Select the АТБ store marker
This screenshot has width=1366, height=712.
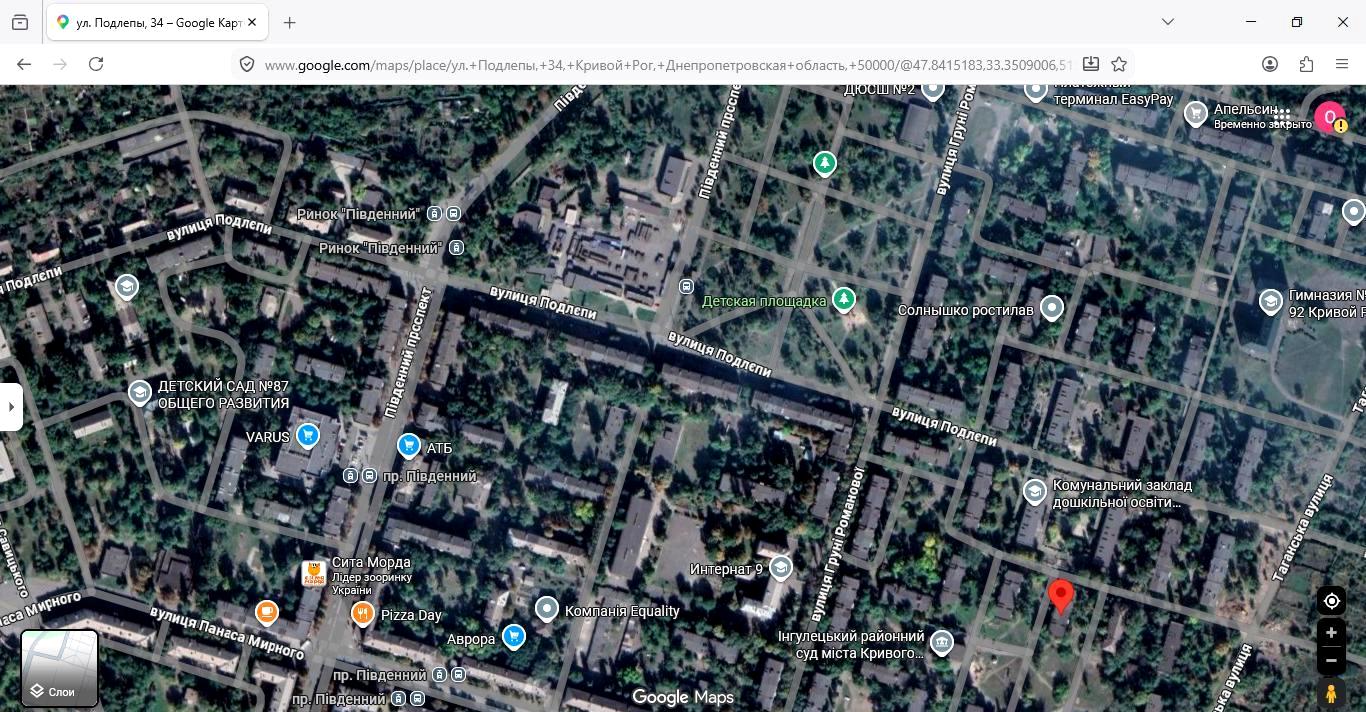point(408,446)
